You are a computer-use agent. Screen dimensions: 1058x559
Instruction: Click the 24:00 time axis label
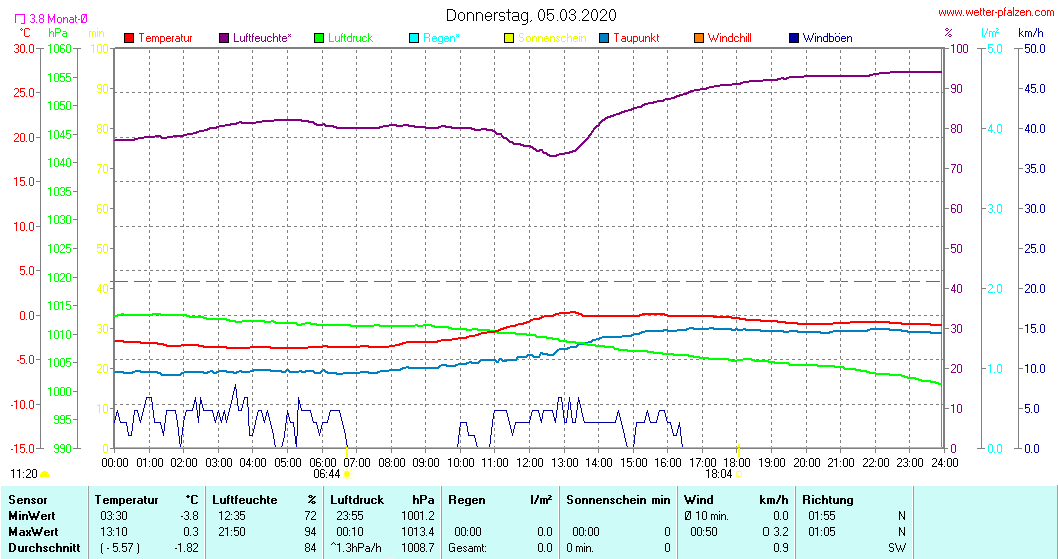pos(944,463)
